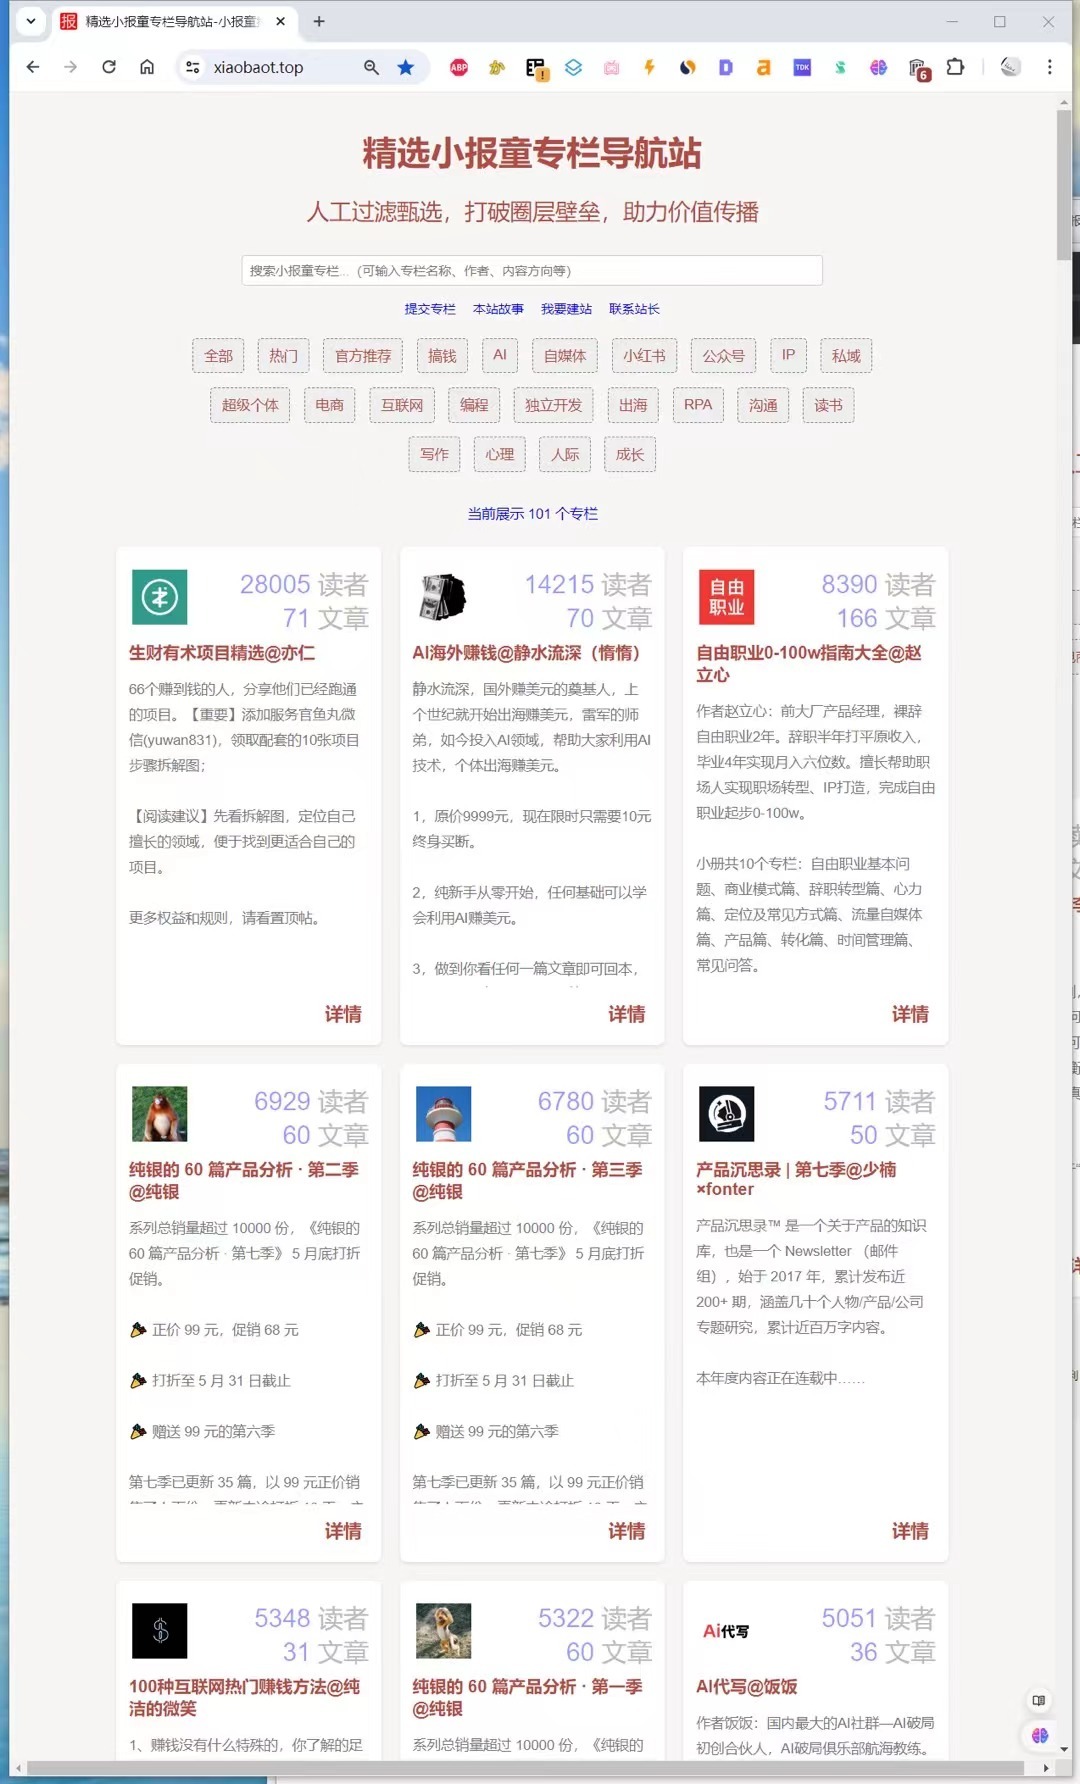Screen dimensions: 1080x1784
Task: Open the TDK extension icon
Action: [802, 67]
